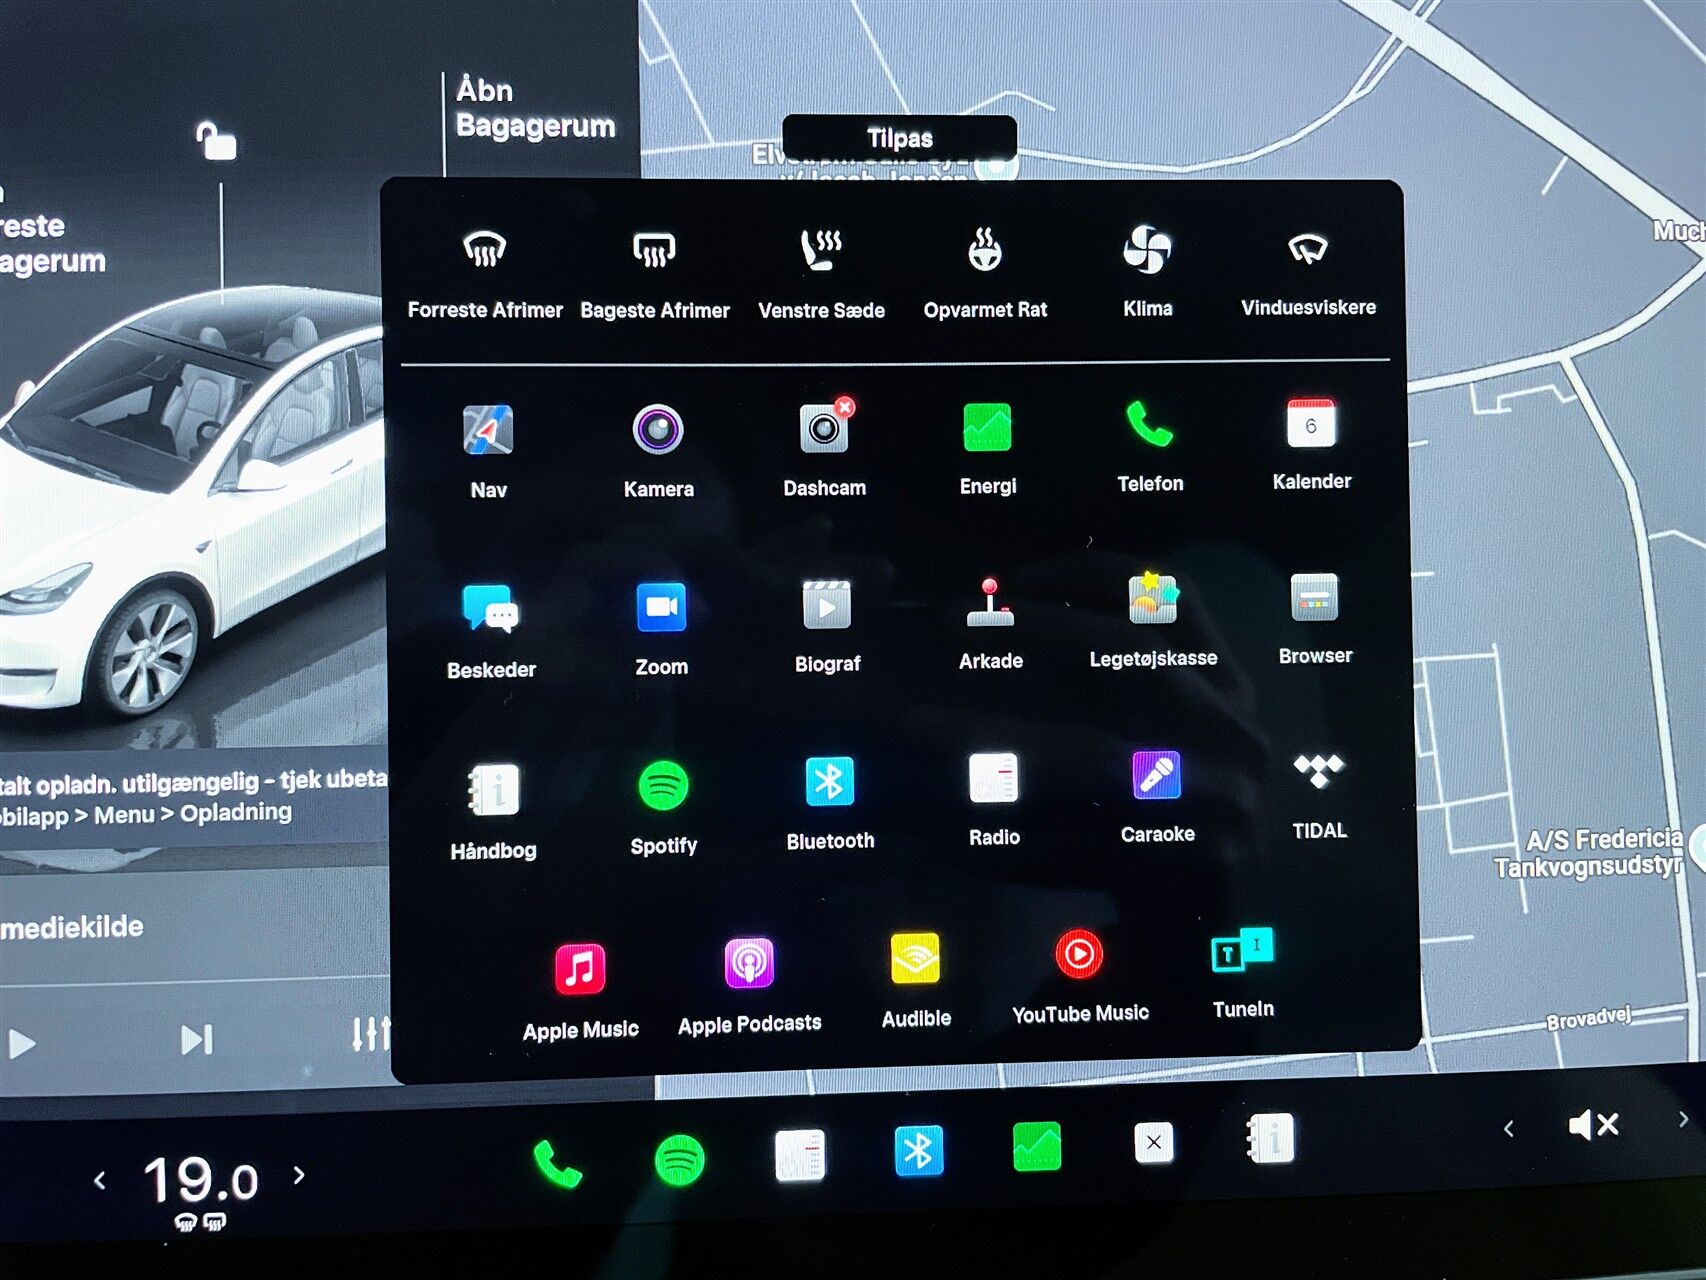The height and width of the screenshot is (1280, 1706).
Task: Toggle Bageste Afrimer rear defroster
Action: [655, 273]
